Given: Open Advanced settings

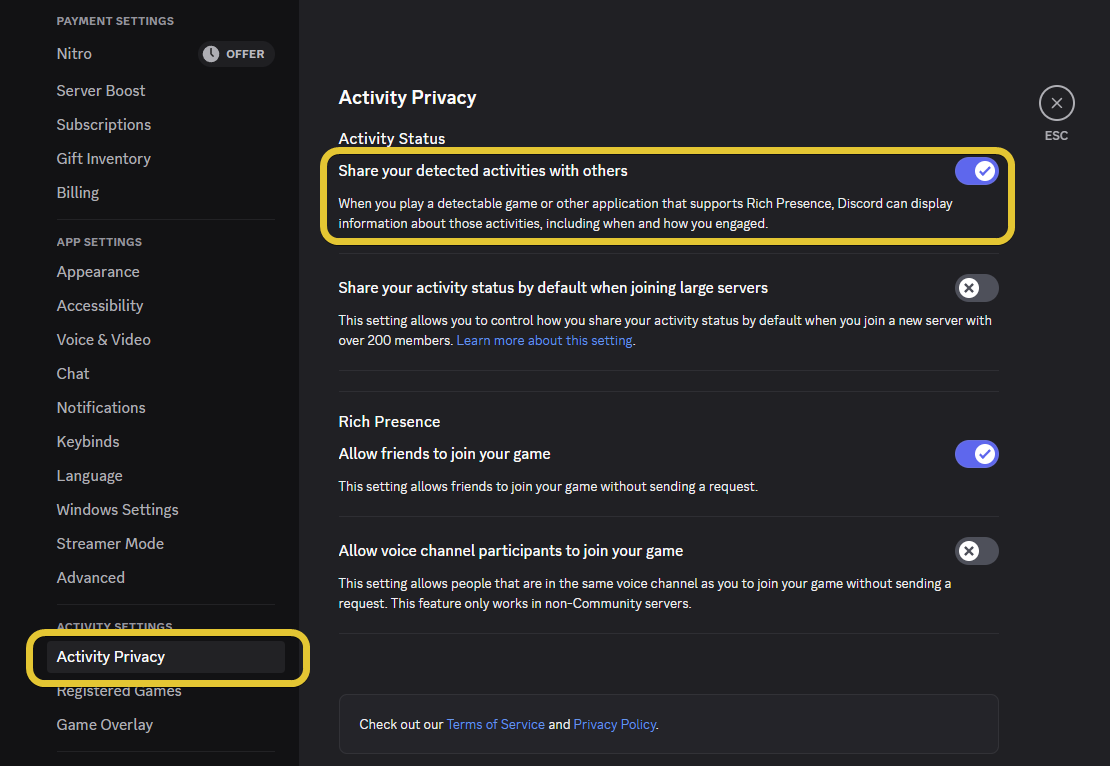Looking at the screenshot, I should click(91, 578).
